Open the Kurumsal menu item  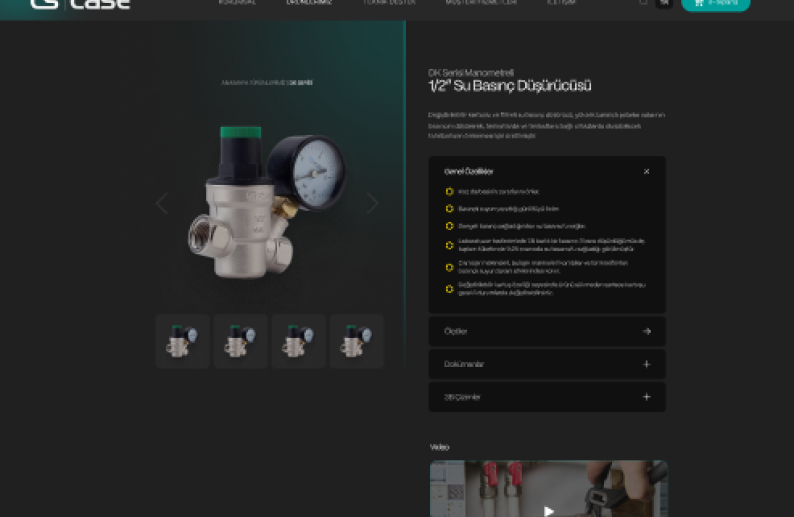(237, 3)
